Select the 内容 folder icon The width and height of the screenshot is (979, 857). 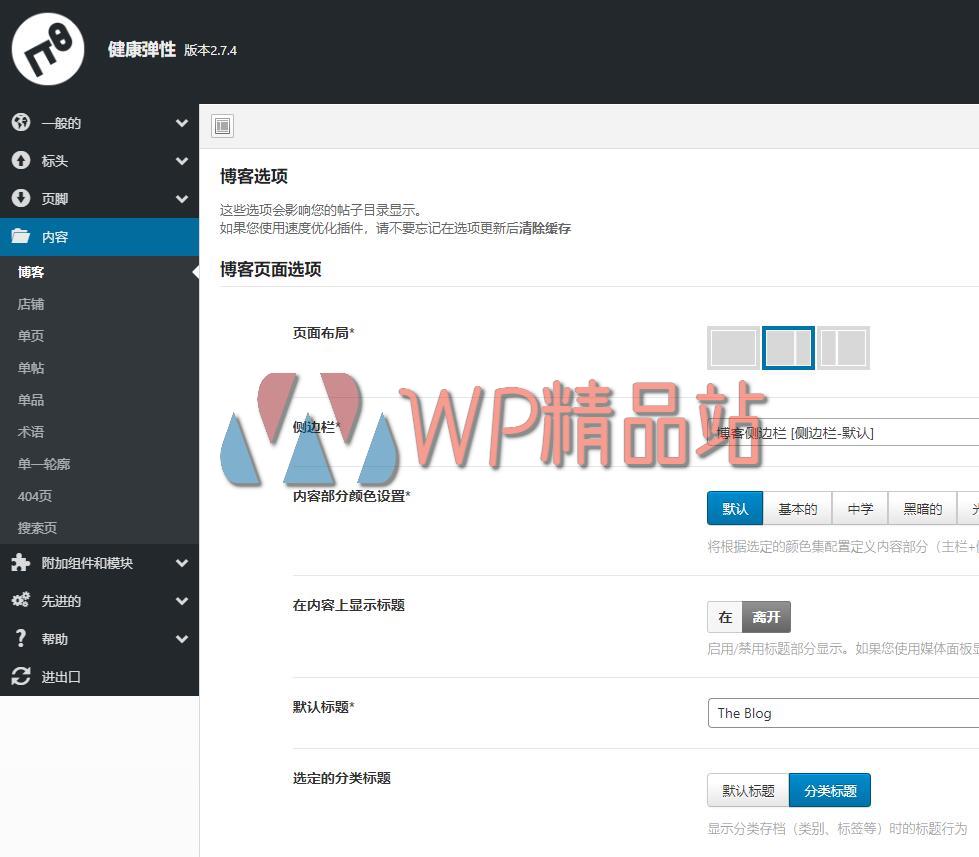click(x=22, y=236)
